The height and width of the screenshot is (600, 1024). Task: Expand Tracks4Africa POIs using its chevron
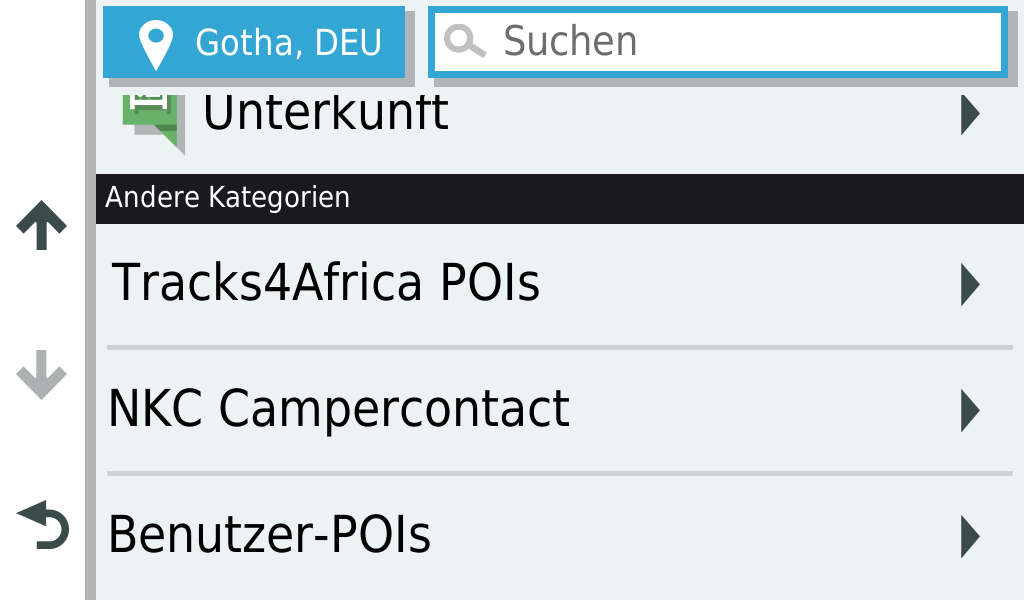point(969,285)
